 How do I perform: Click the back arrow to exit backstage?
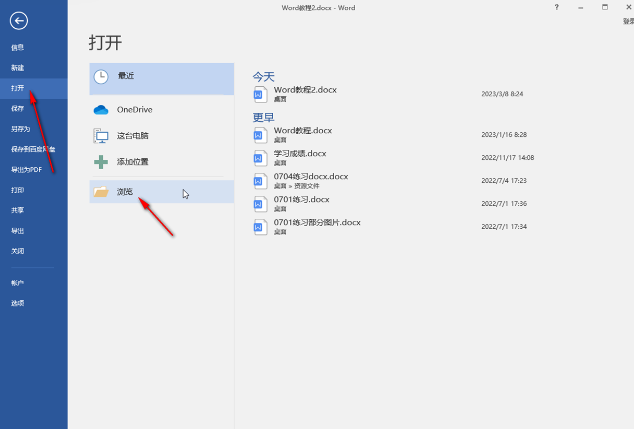19,21
